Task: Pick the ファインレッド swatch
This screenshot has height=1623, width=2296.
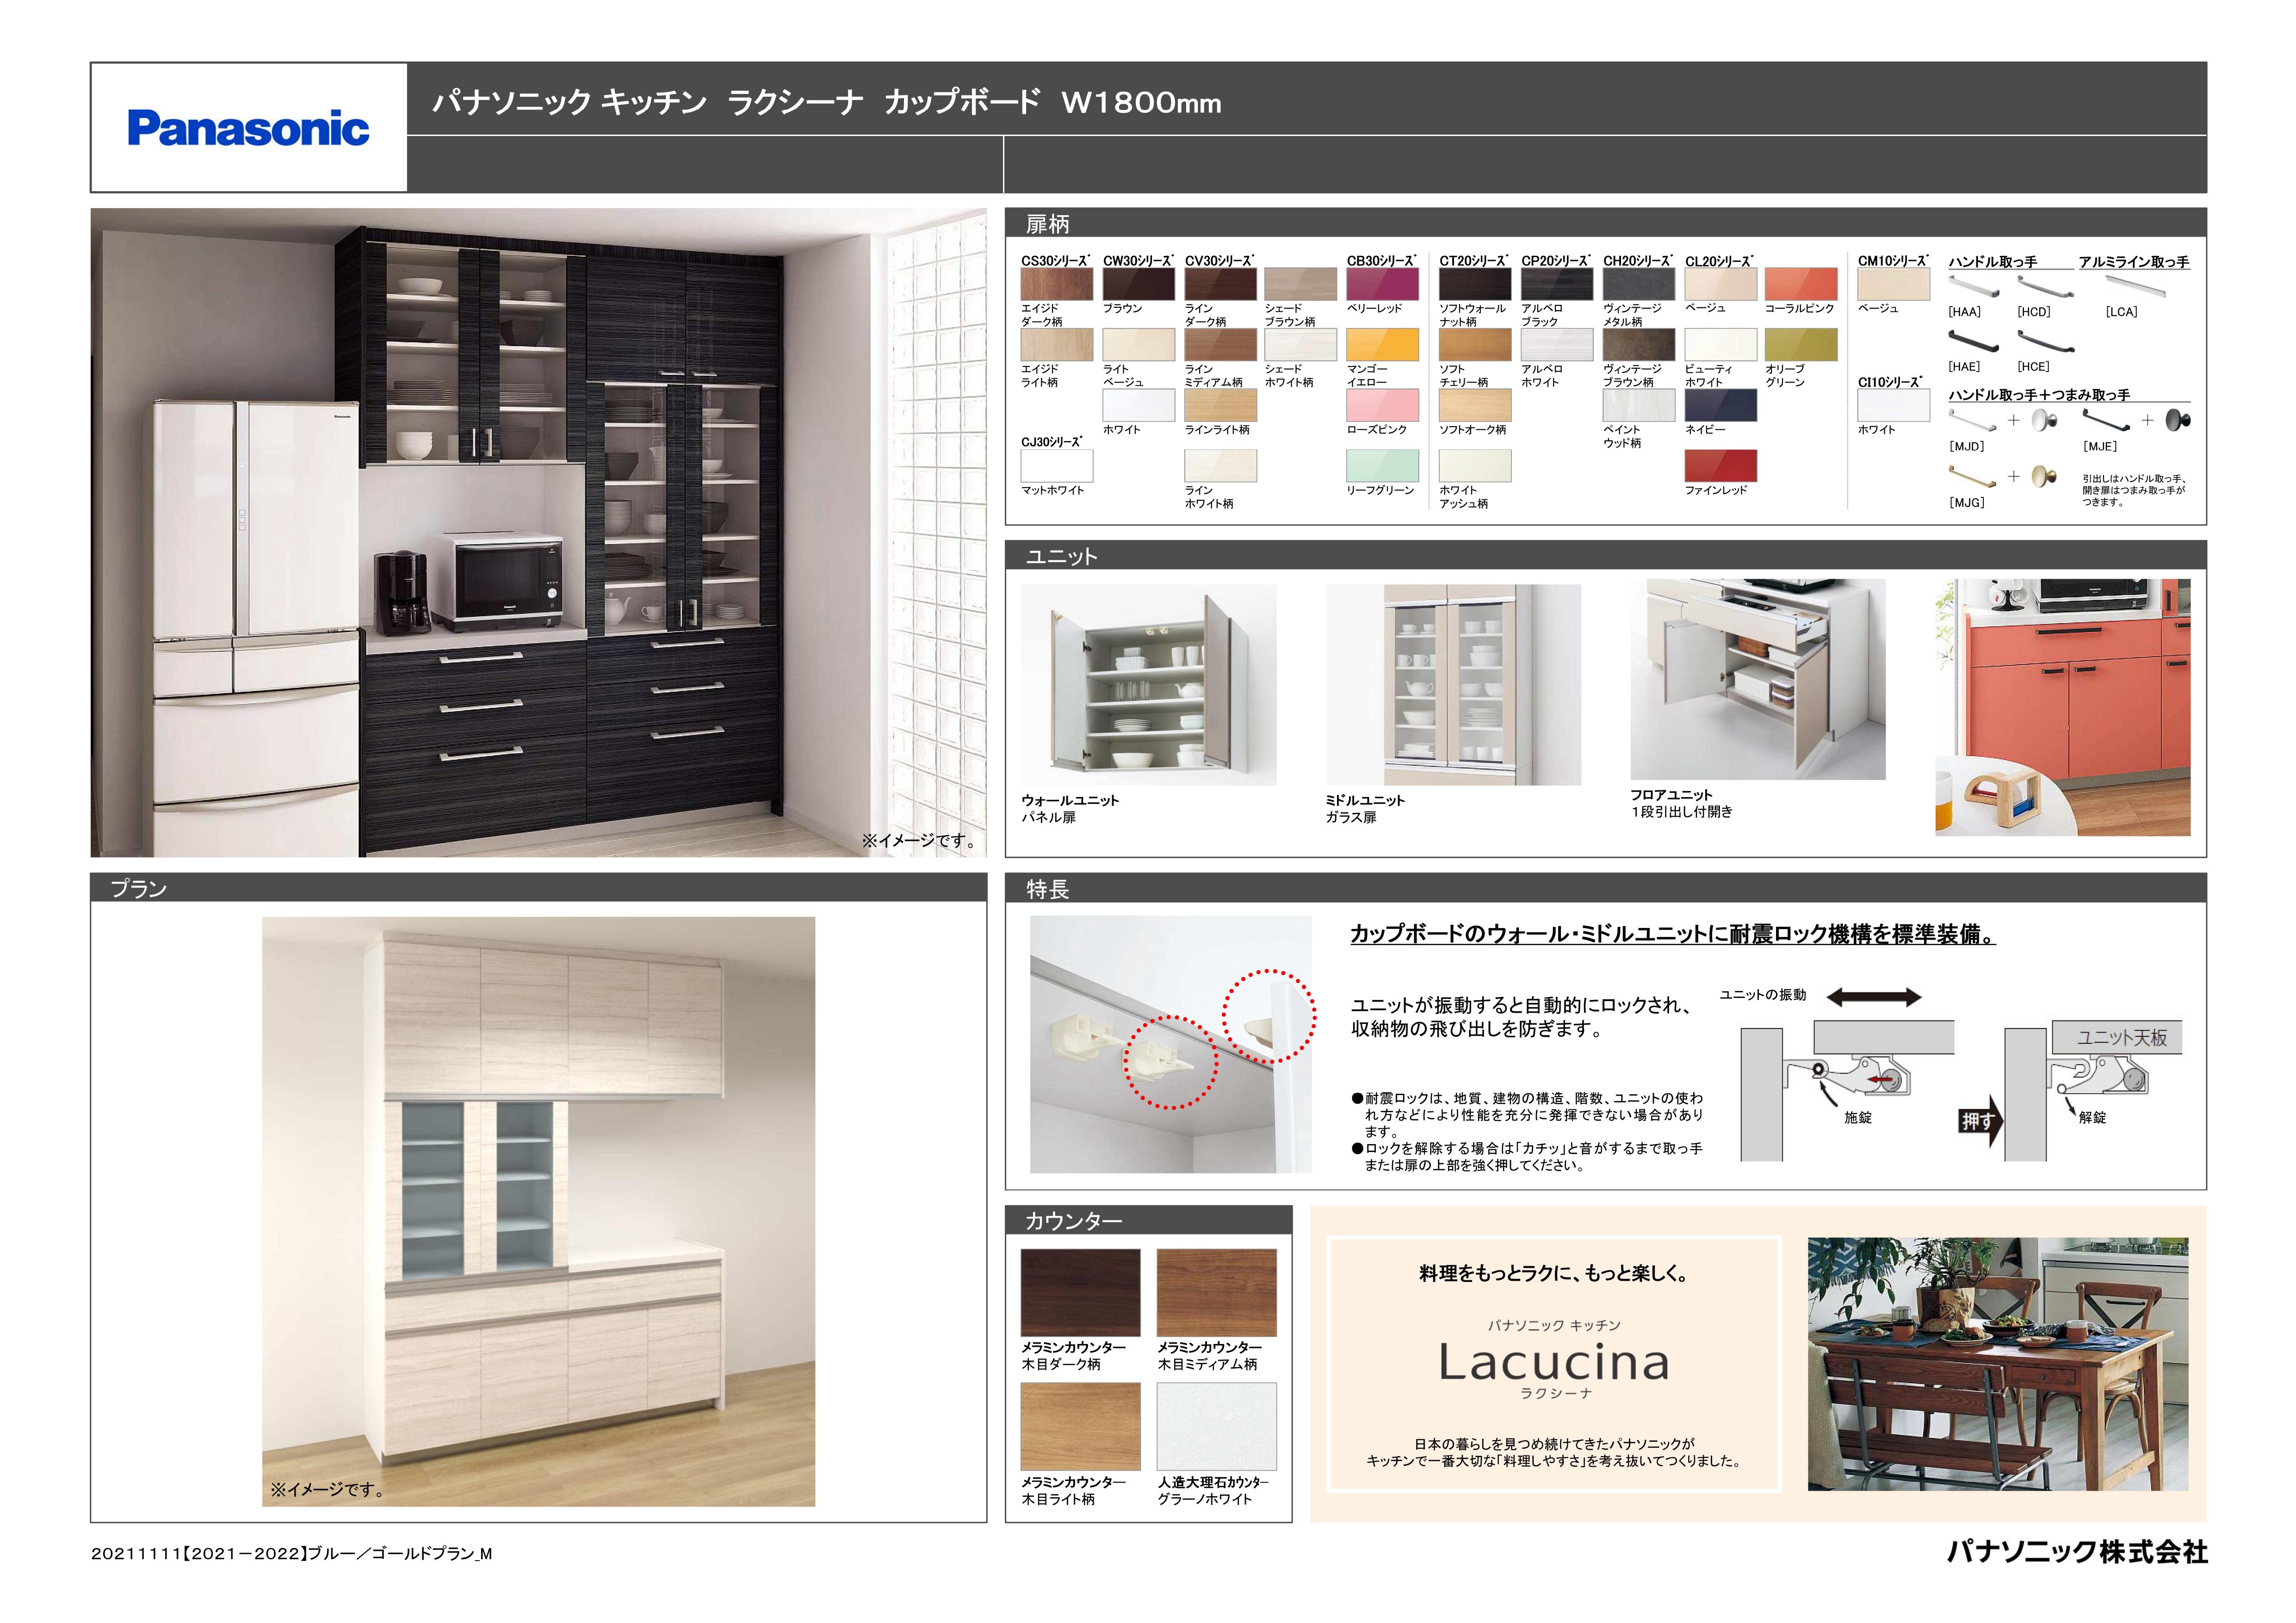Action: 1721,466
